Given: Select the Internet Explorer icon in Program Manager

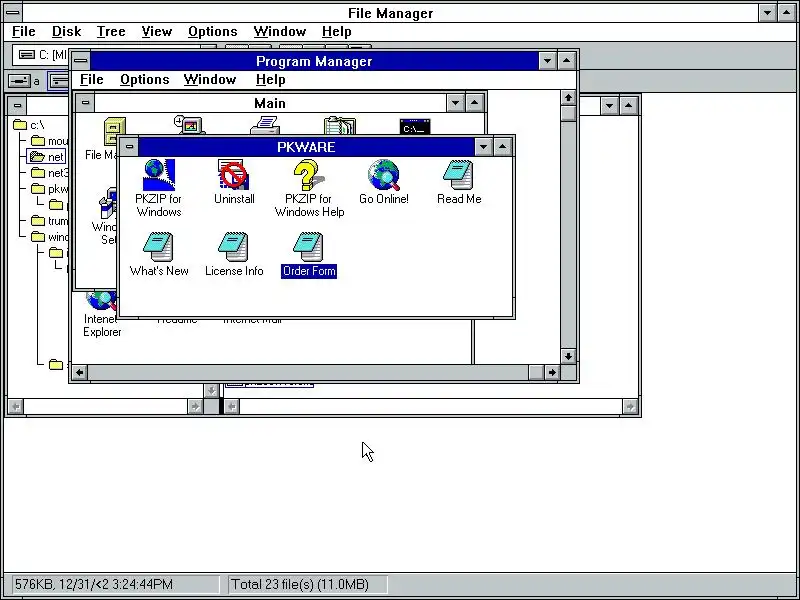Looking at the screenshot, I should (x=102, y=301).
